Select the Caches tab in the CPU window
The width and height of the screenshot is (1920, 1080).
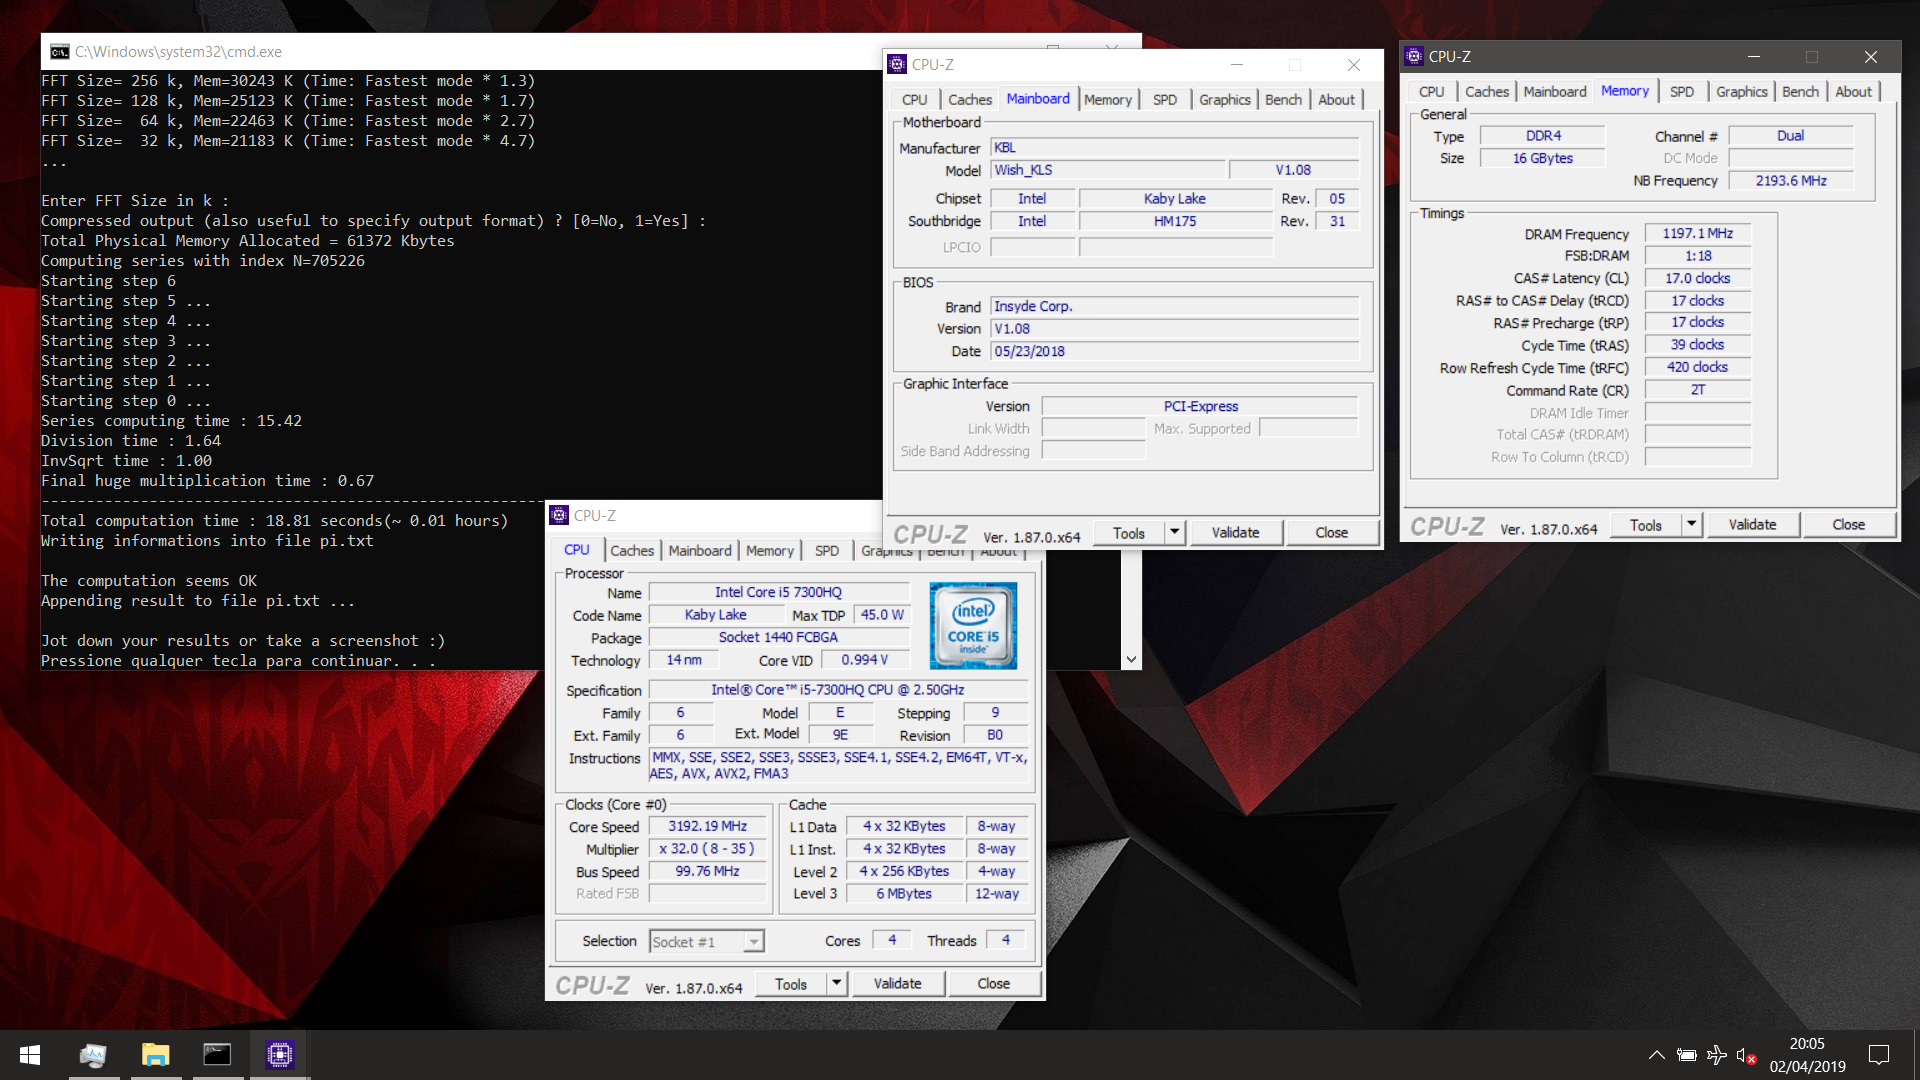631,550
